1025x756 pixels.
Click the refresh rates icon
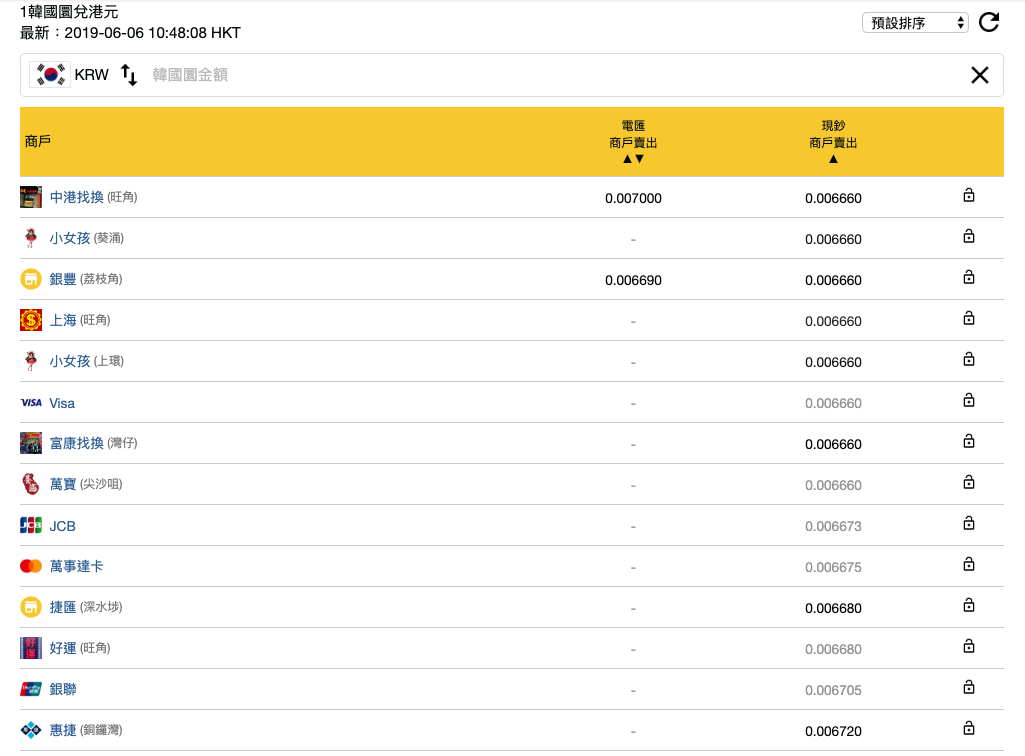click(x=989, y=22)
